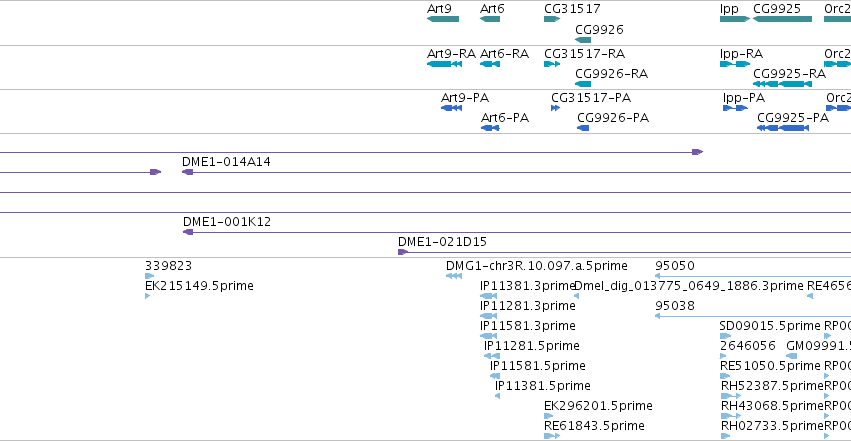
Task: Click the DME1-014A14 BAC clone label
Action: (x=226, y=162)
